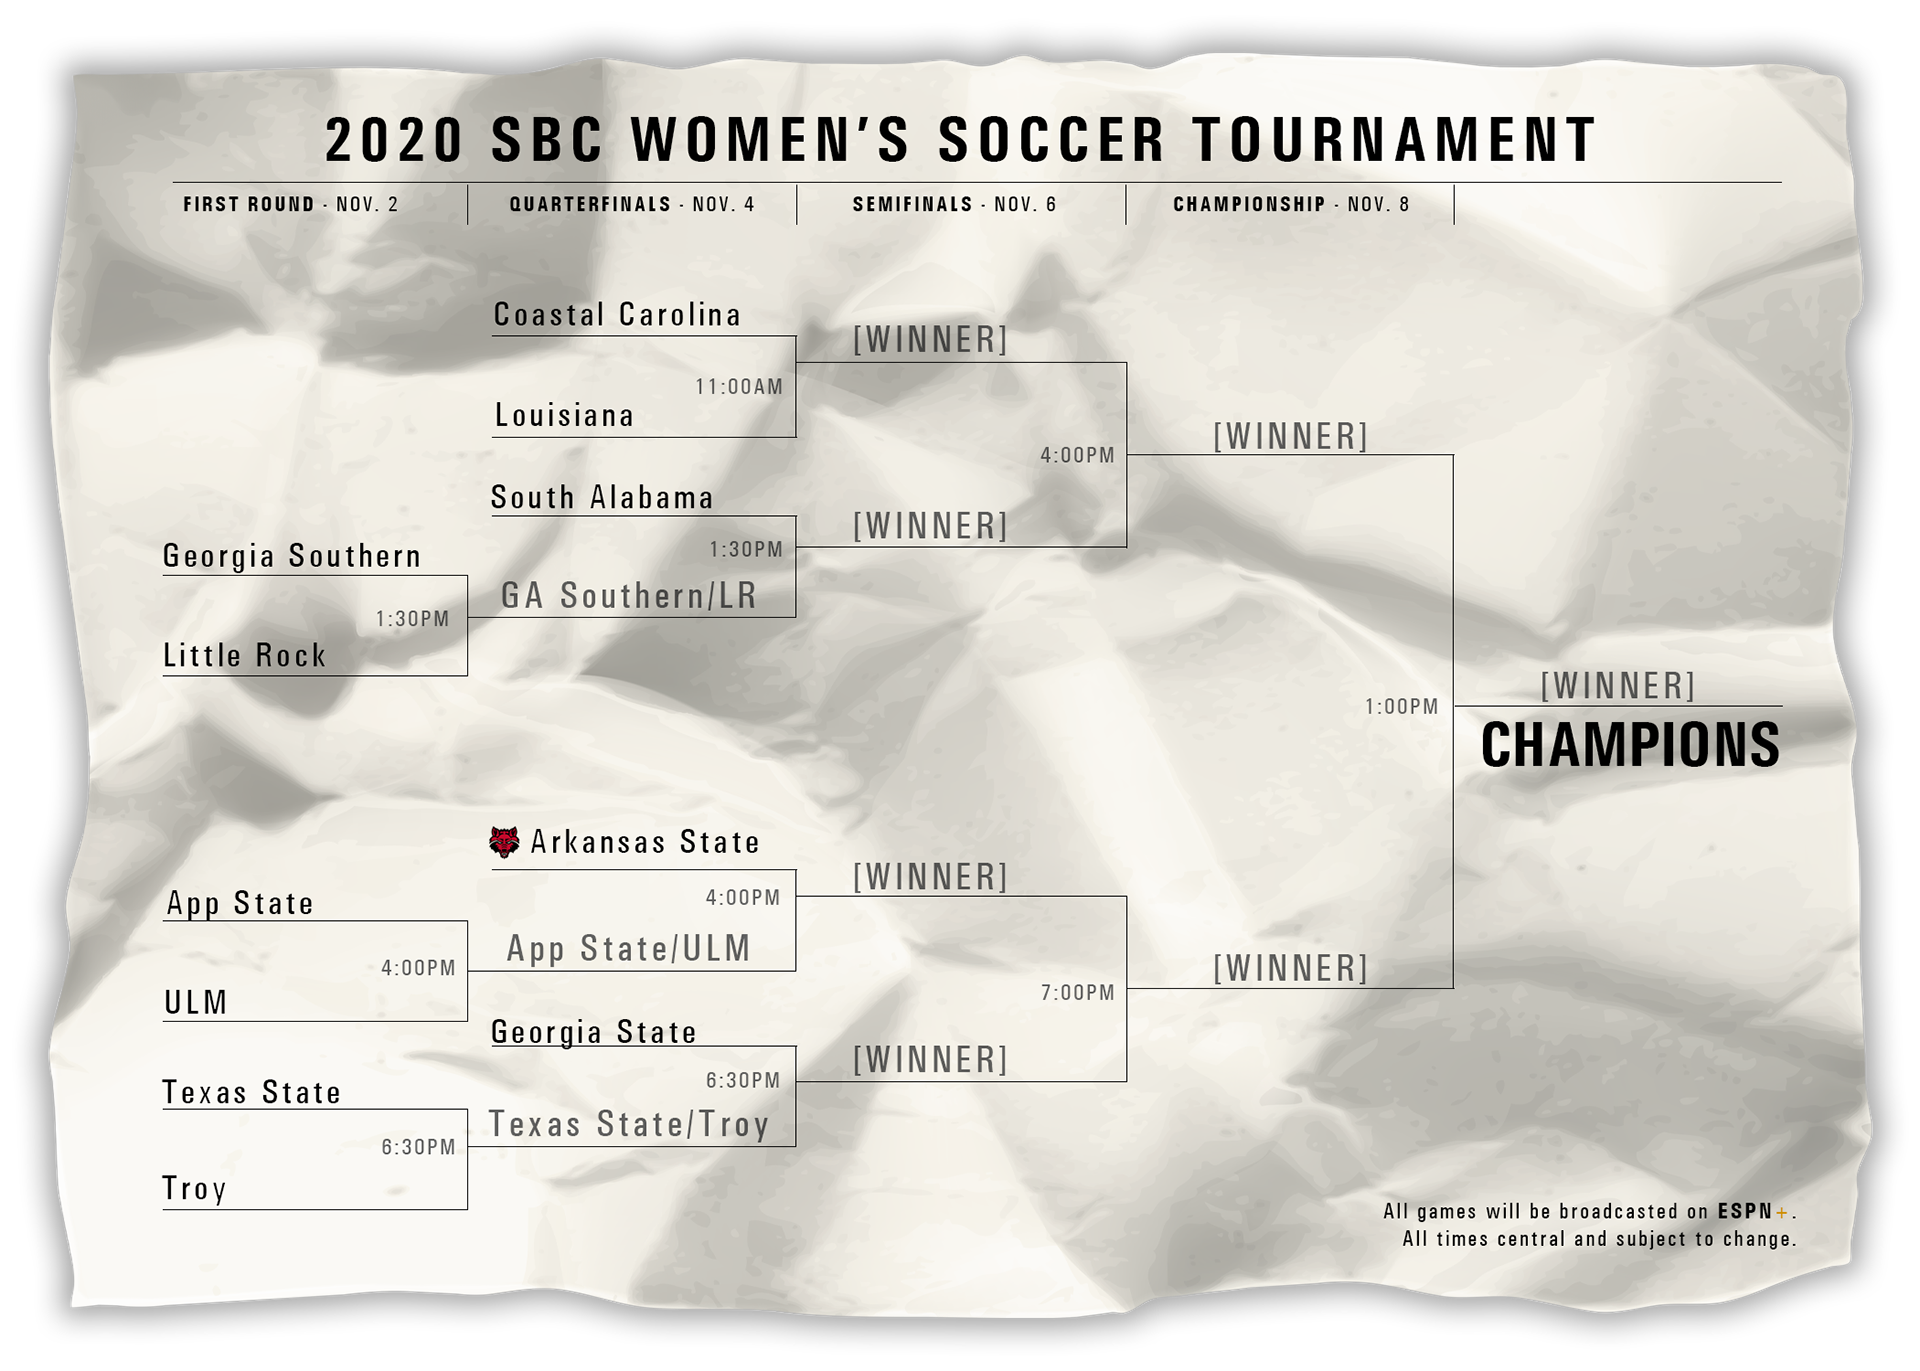1920x1371 pixels.
Task: Click the GA Southern/LR quarterfinal slot
Action: [629, 596]
